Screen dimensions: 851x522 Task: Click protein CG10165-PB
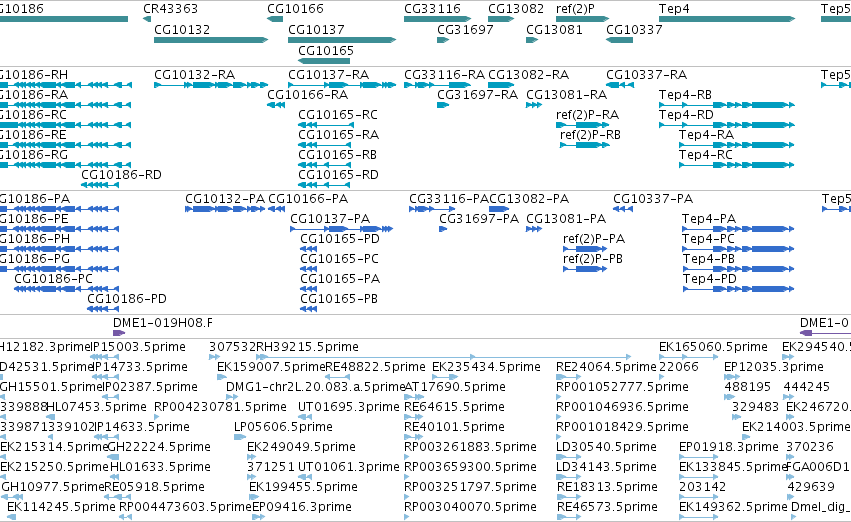coord(308,309)
